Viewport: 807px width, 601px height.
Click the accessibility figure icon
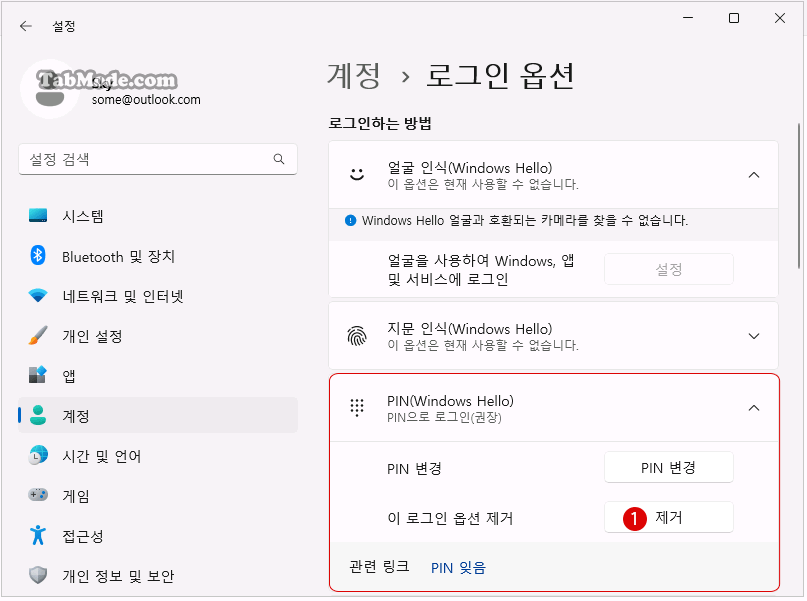(38, 535)
